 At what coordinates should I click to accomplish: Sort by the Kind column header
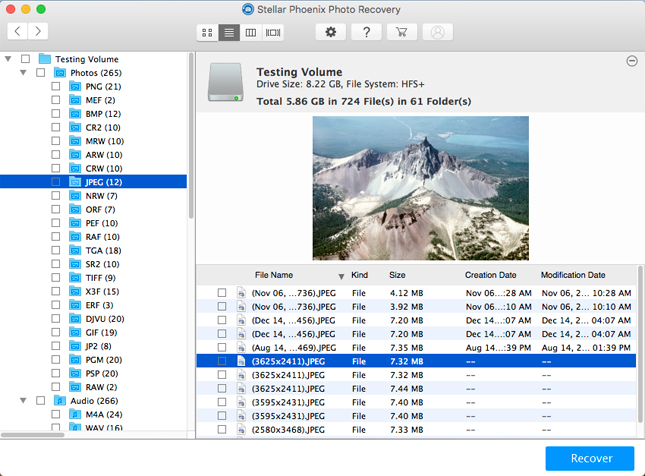point(360,275)
